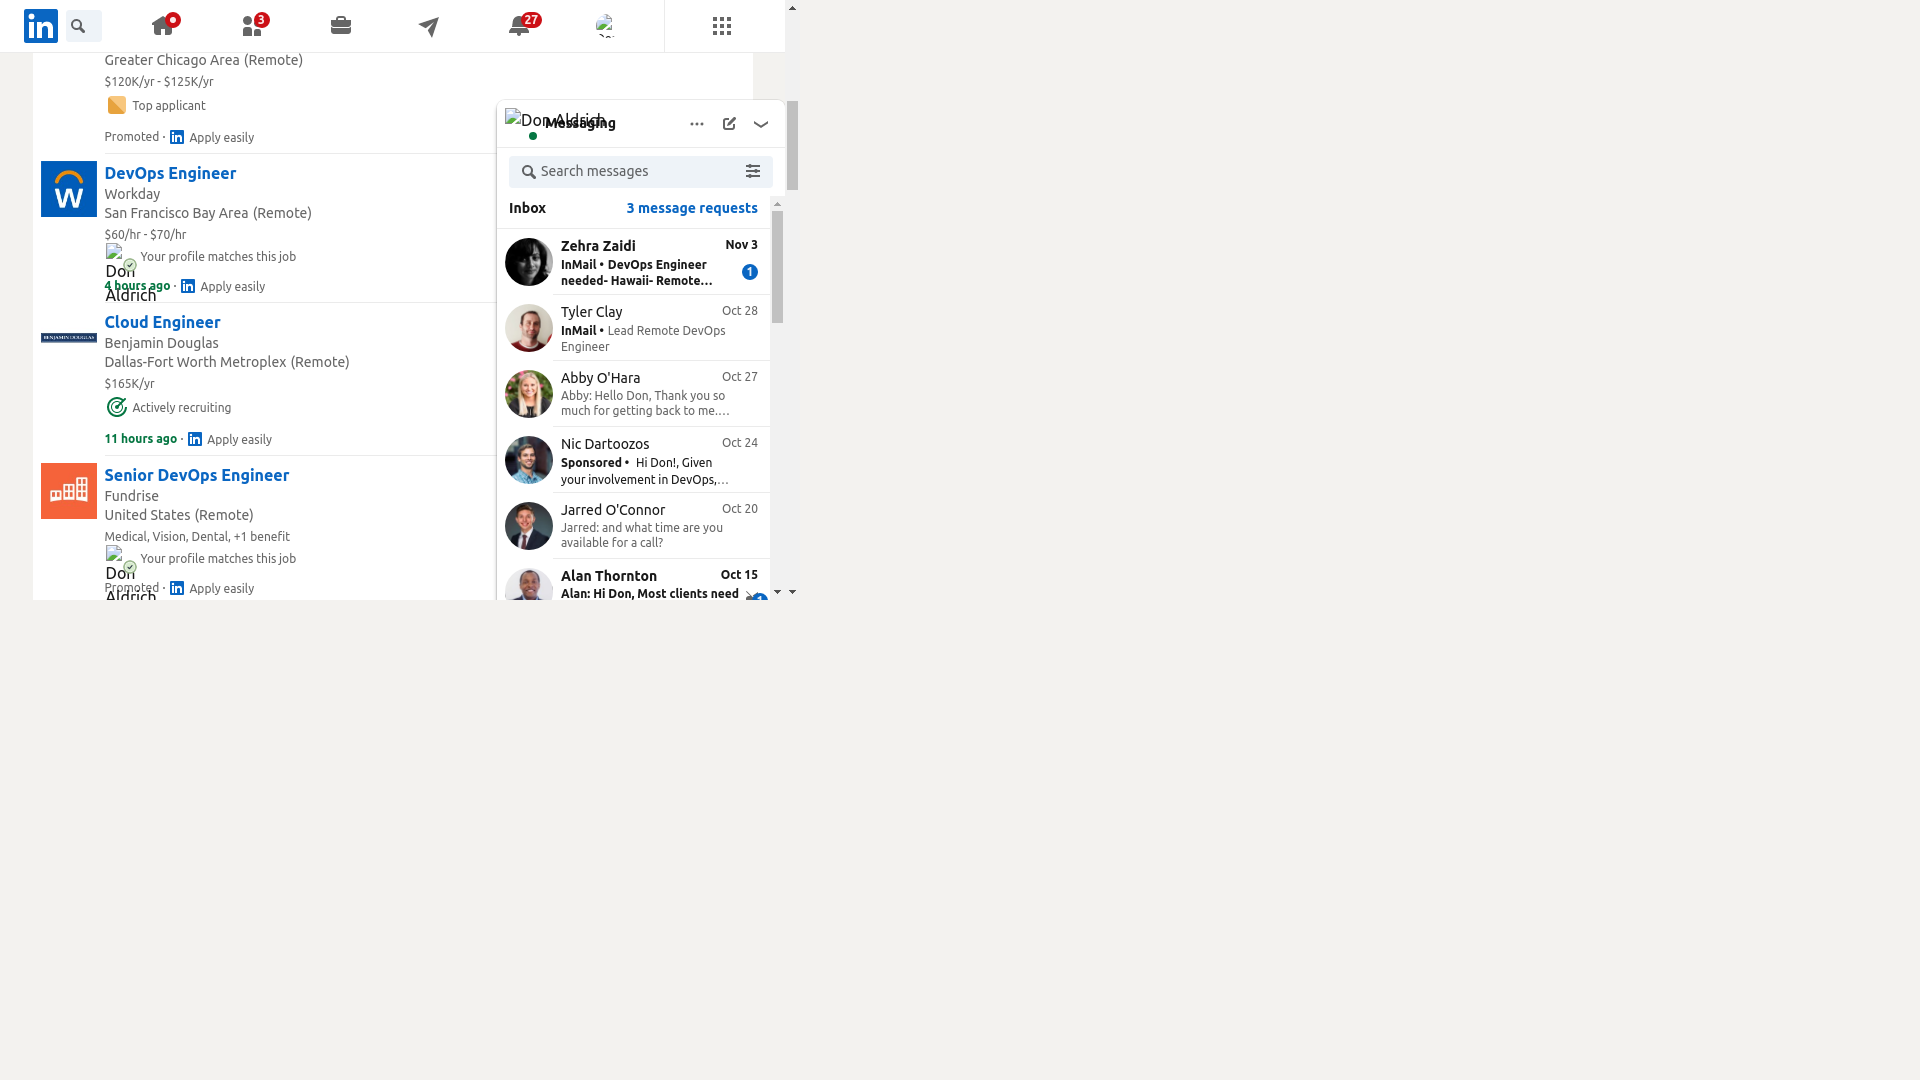The height and width of the screenshot is (1080, 1920).
Task: Collapse the Messaging panel with chevron
Action: (761, 124)
